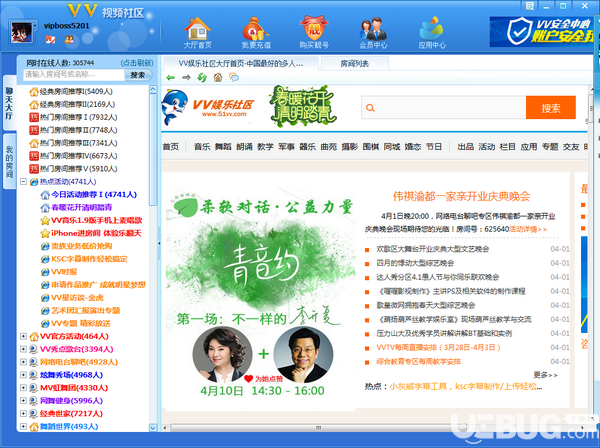Go back with the green left arrow
The height and width of the screenshot is (448, 600).
[x=171, y=78]
